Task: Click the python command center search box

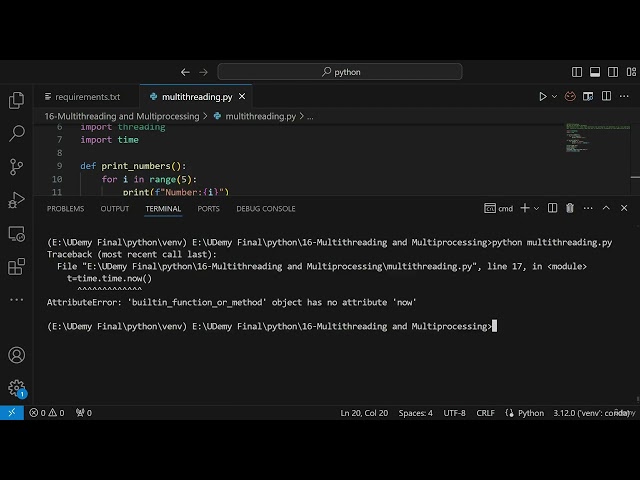Action: pos(340,72)
